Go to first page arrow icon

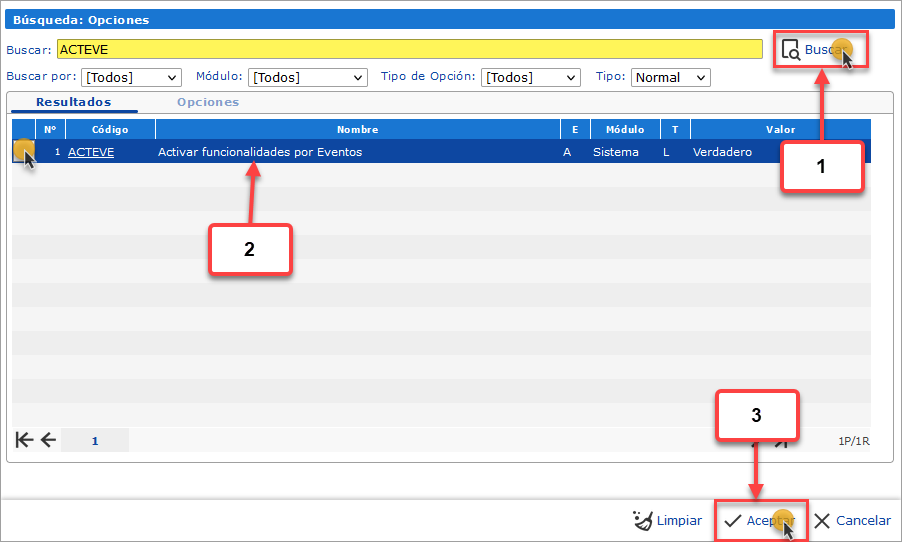(x=24, y=440)
